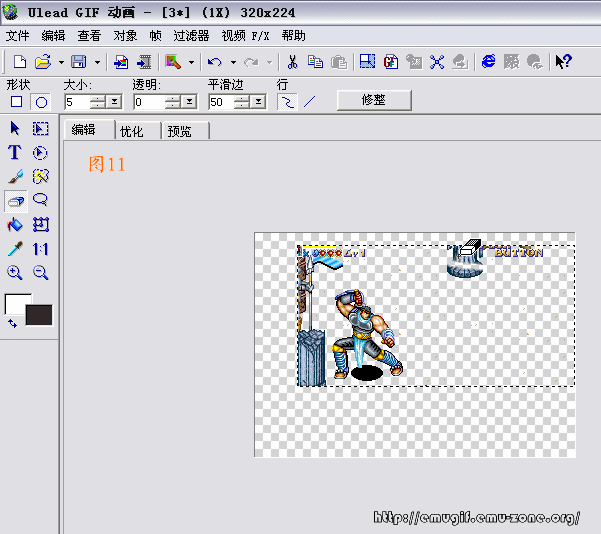Open dropdown arrow next to wizard icon
This screenshot has width=601, height=534.
(191, 62)
